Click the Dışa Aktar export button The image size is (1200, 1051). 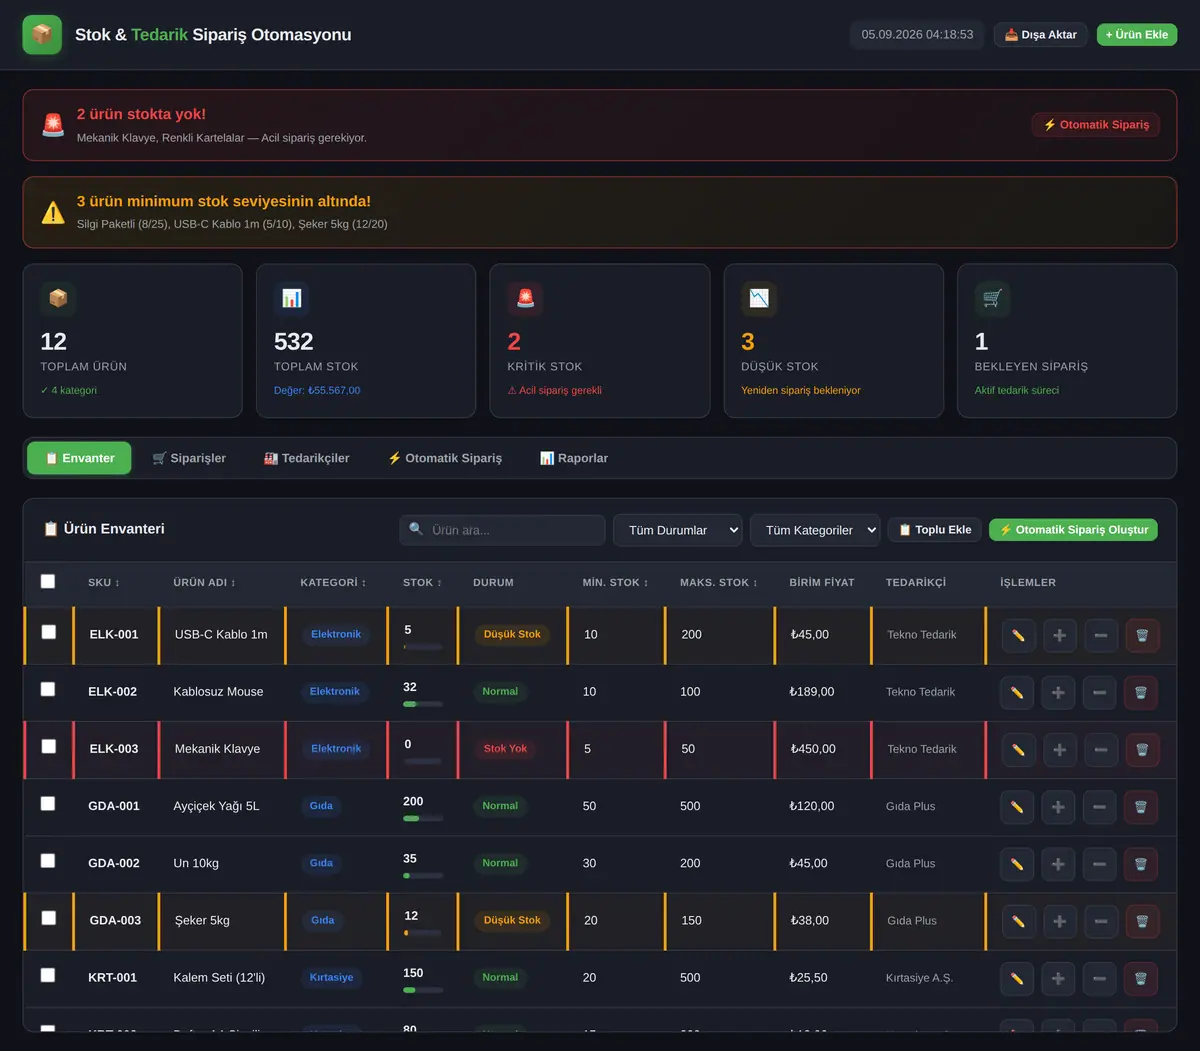click(x=1040, y=35)
